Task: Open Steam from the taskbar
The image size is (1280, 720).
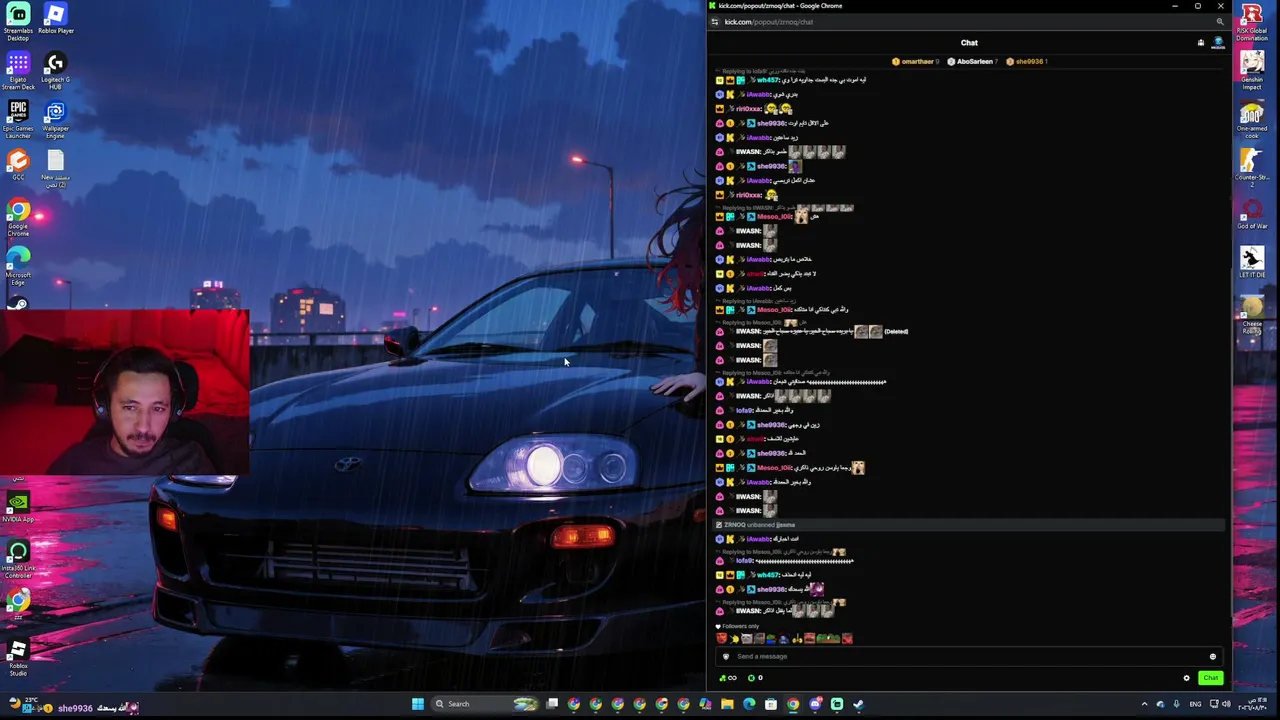Action: [859, 704]
